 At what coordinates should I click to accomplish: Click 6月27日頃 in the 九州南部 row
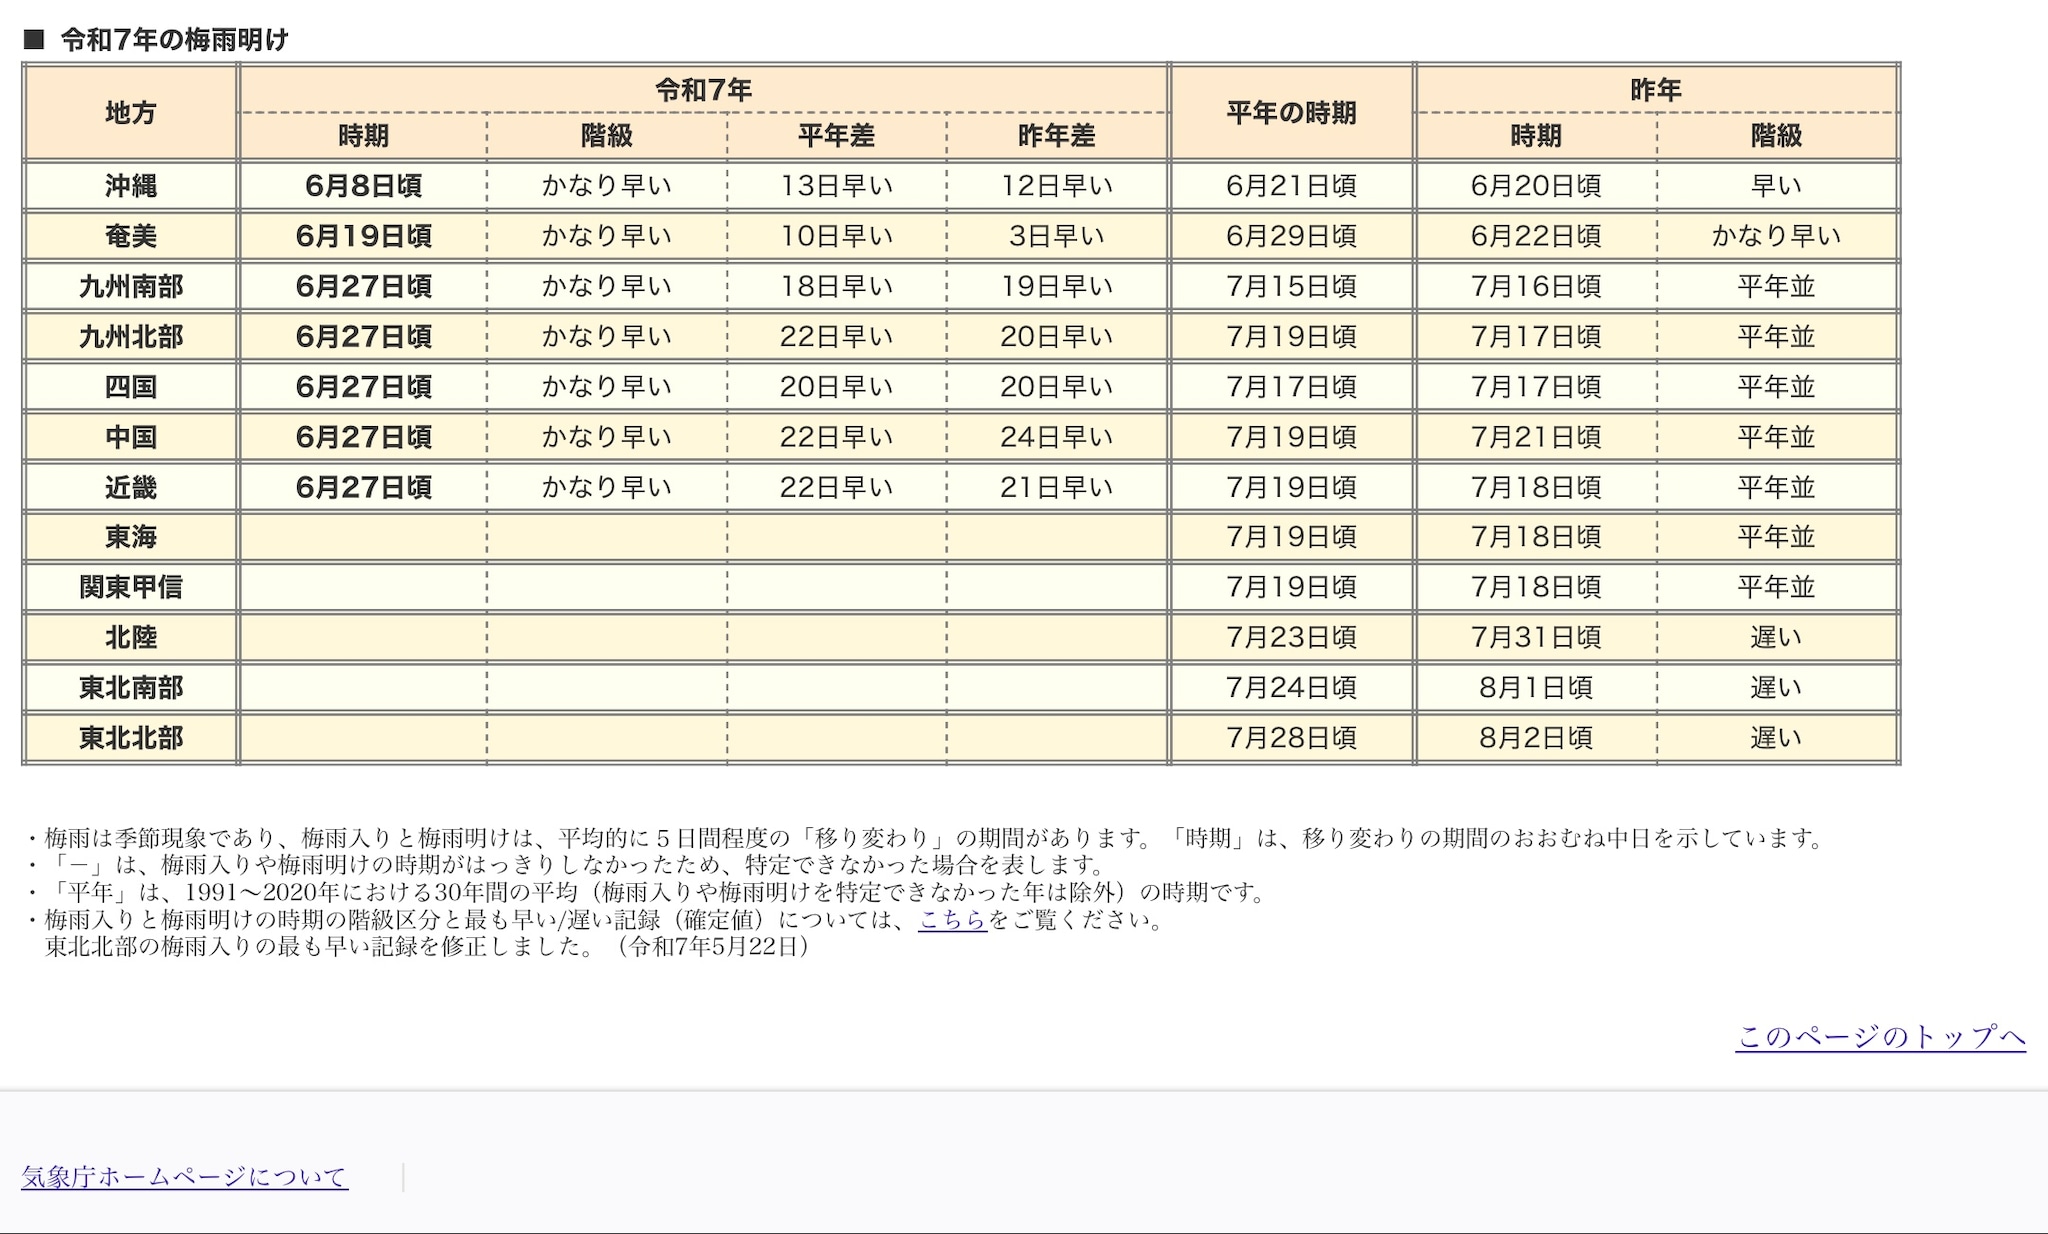(363, 287)
